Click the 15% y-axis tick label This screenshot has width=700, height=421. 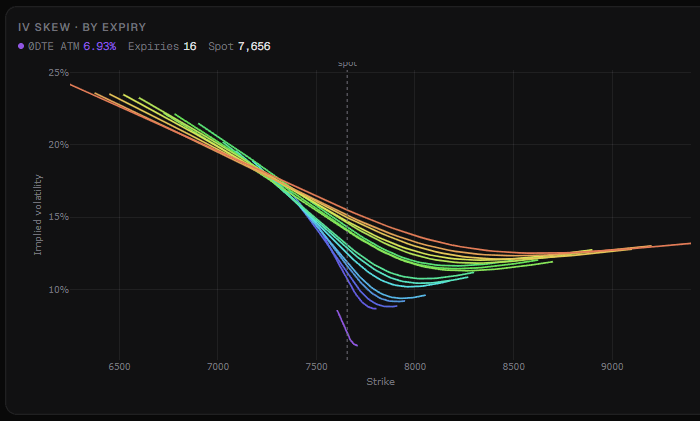coord(58,217)
